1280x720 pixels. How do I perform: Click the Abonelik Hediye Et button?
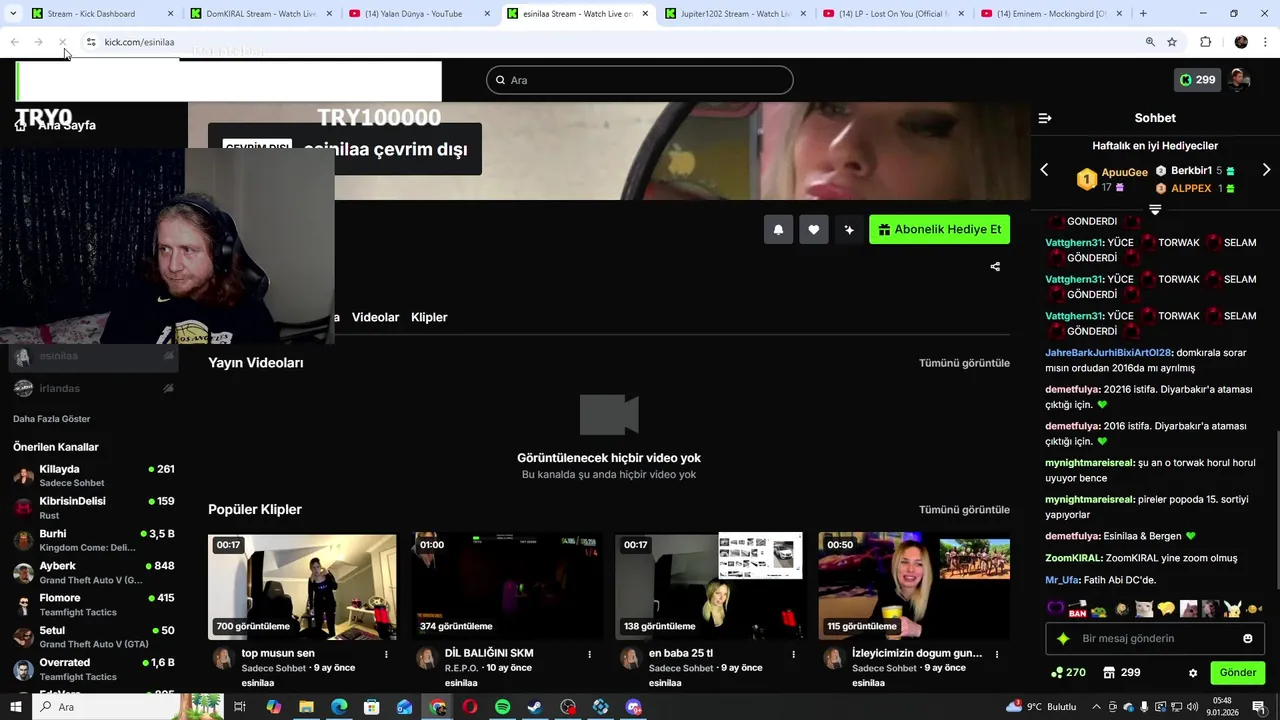[939, 229]
